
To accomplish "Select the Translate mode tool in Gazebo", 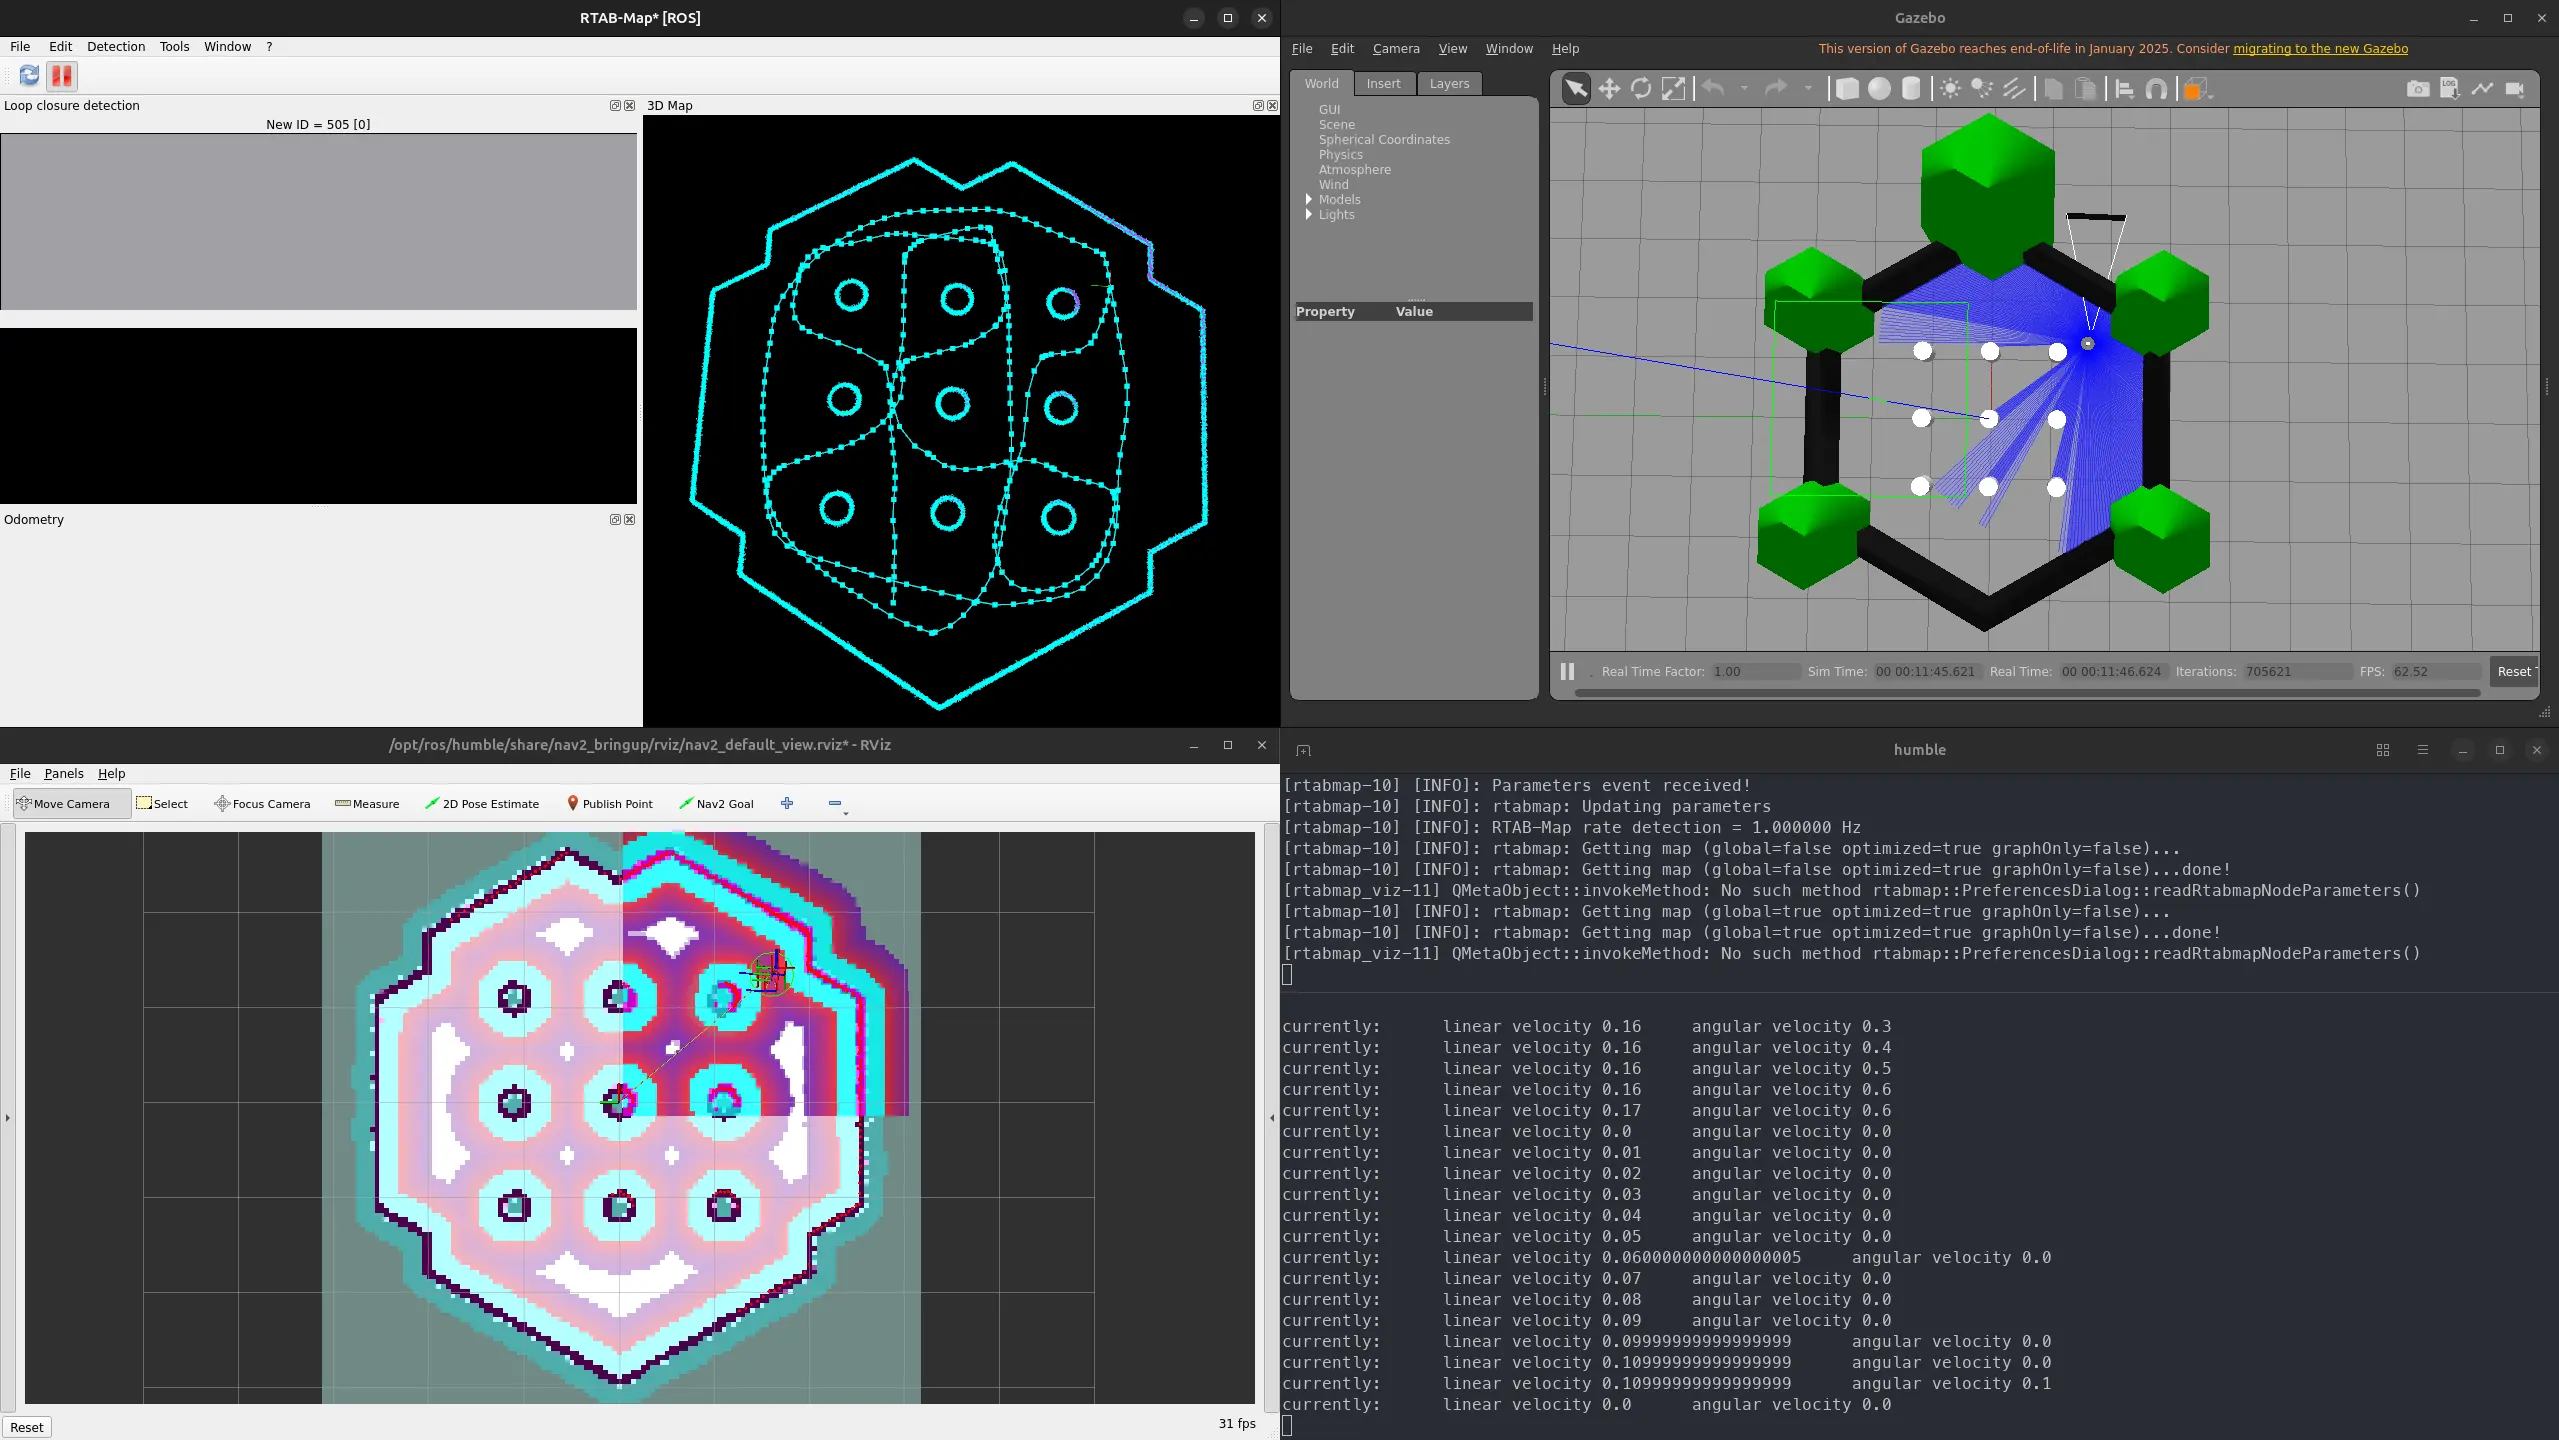I will pyautogui.click(x=1608, y=89).
